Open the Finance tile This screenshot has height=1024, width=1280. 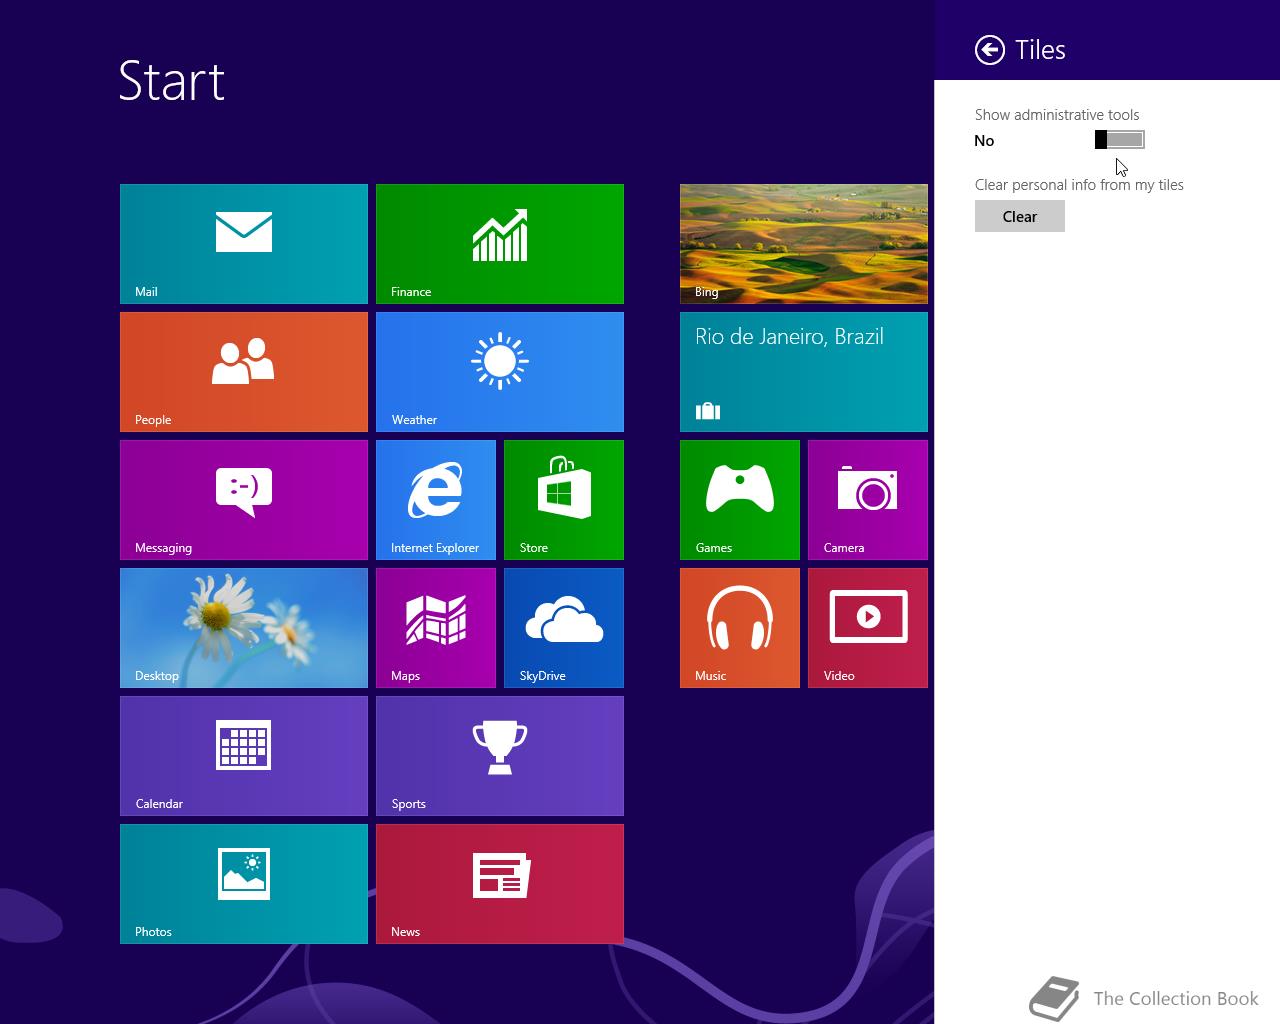point(500,244)
